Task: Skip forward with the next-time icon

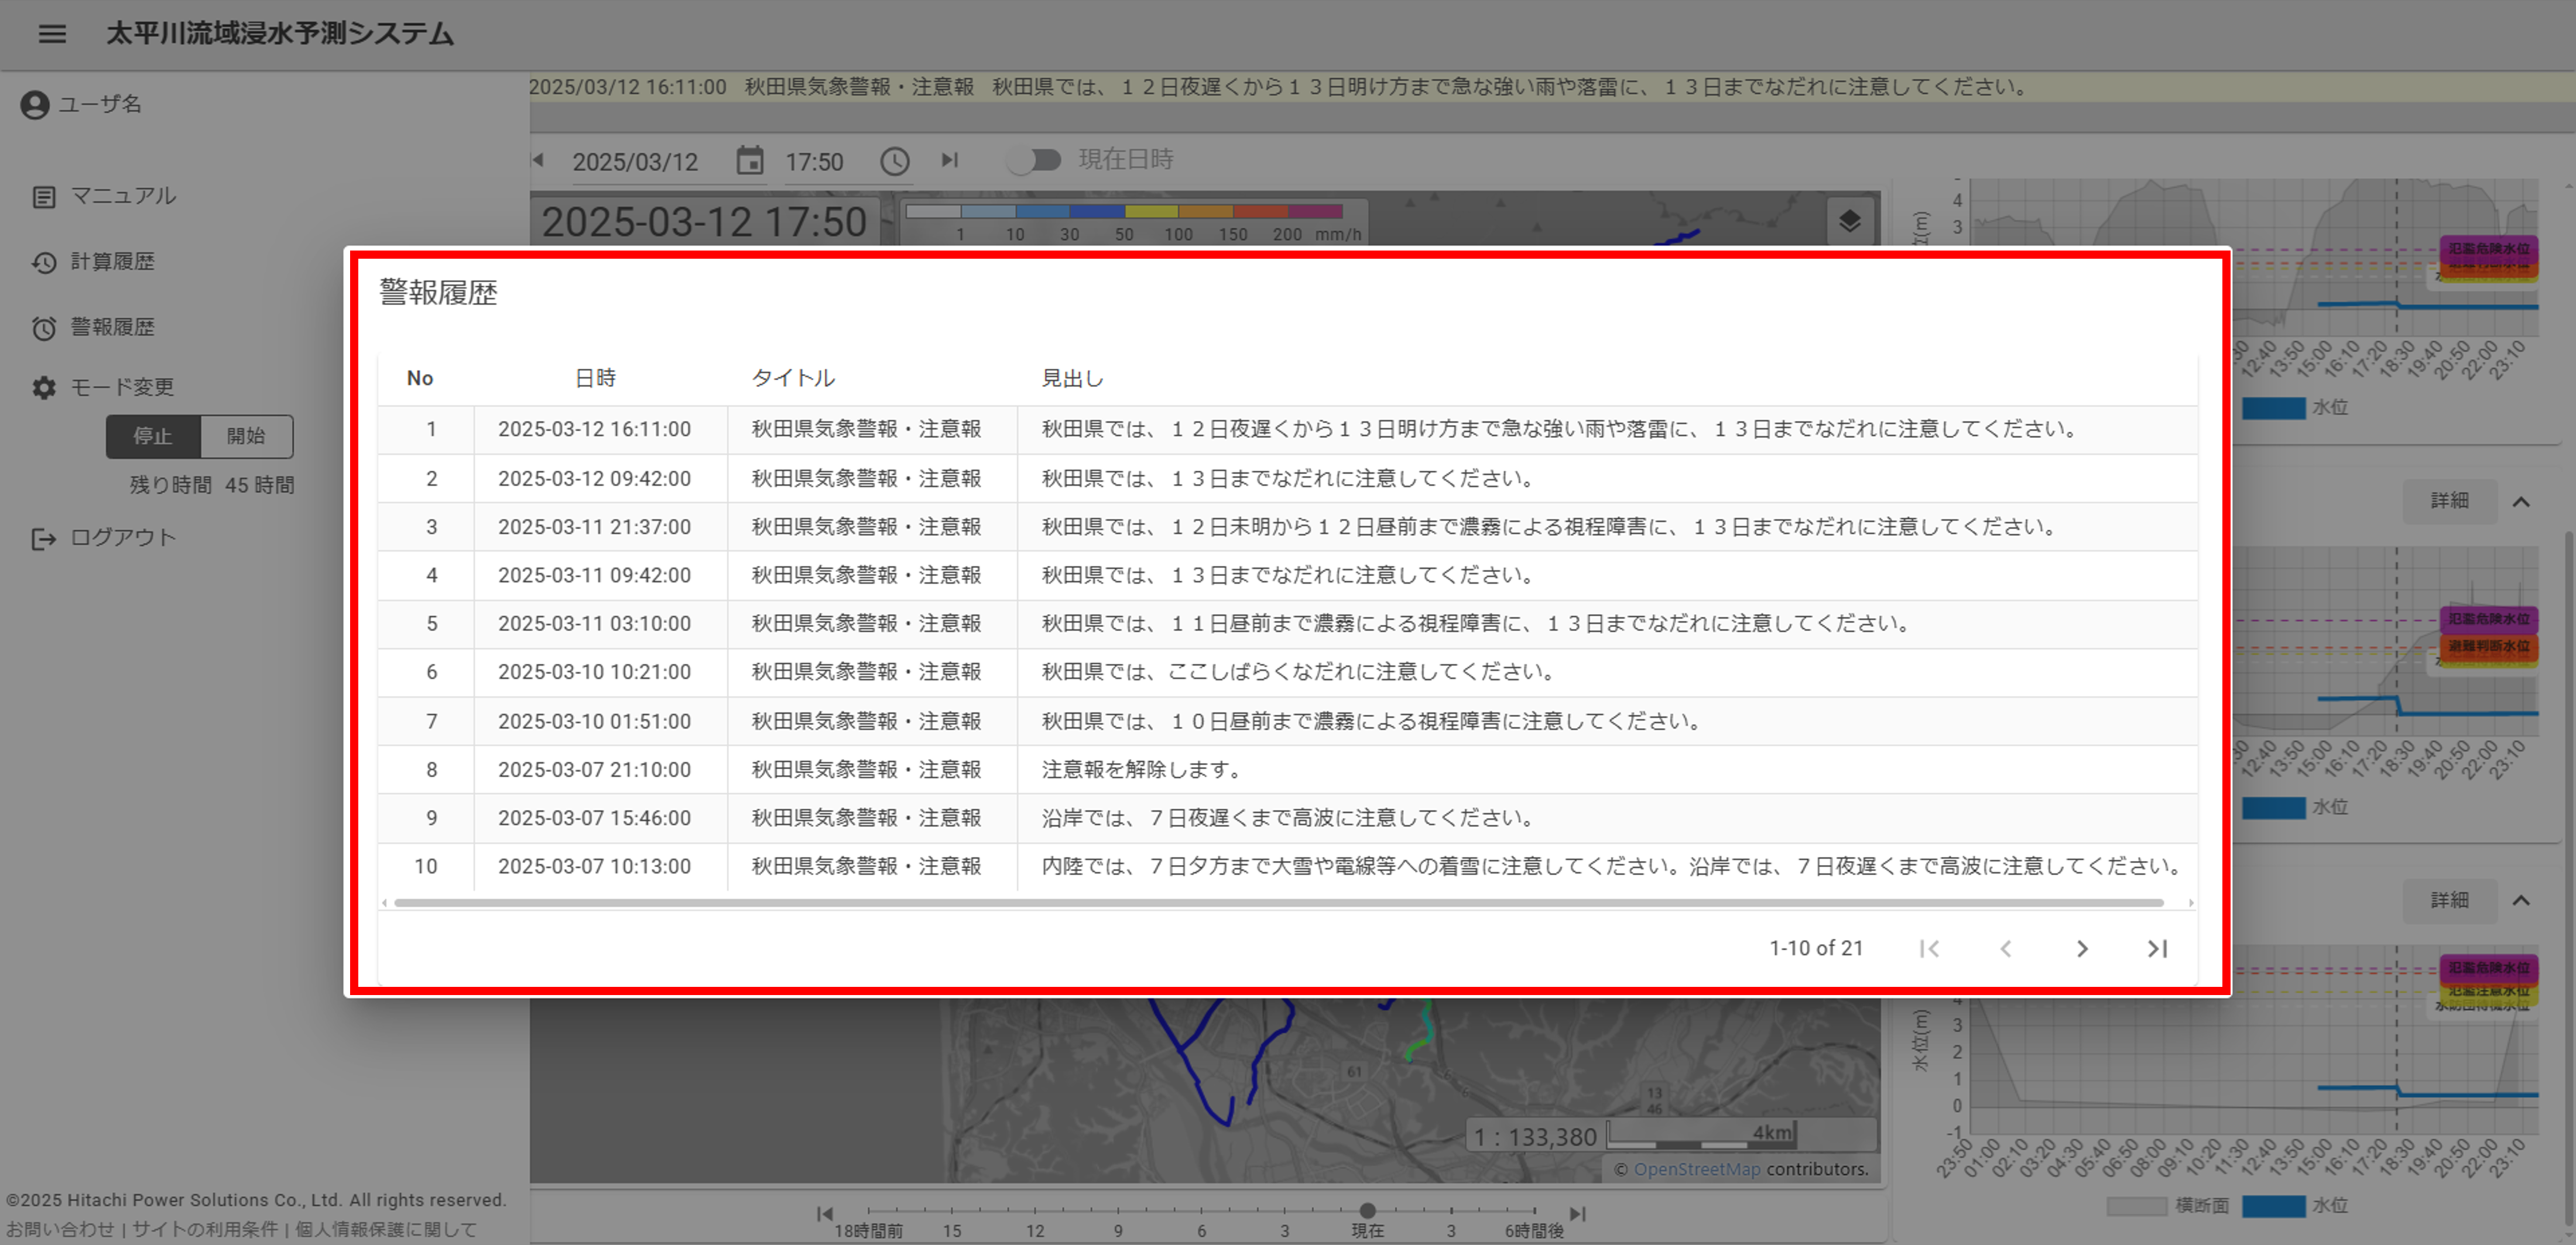Action: coord(949,160)
